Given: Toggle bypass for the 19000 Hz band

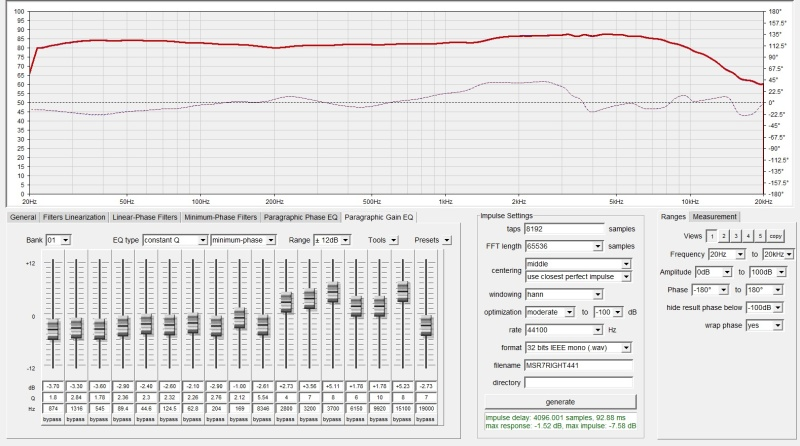Looking at the screenshot, I should tap(427, 418).
